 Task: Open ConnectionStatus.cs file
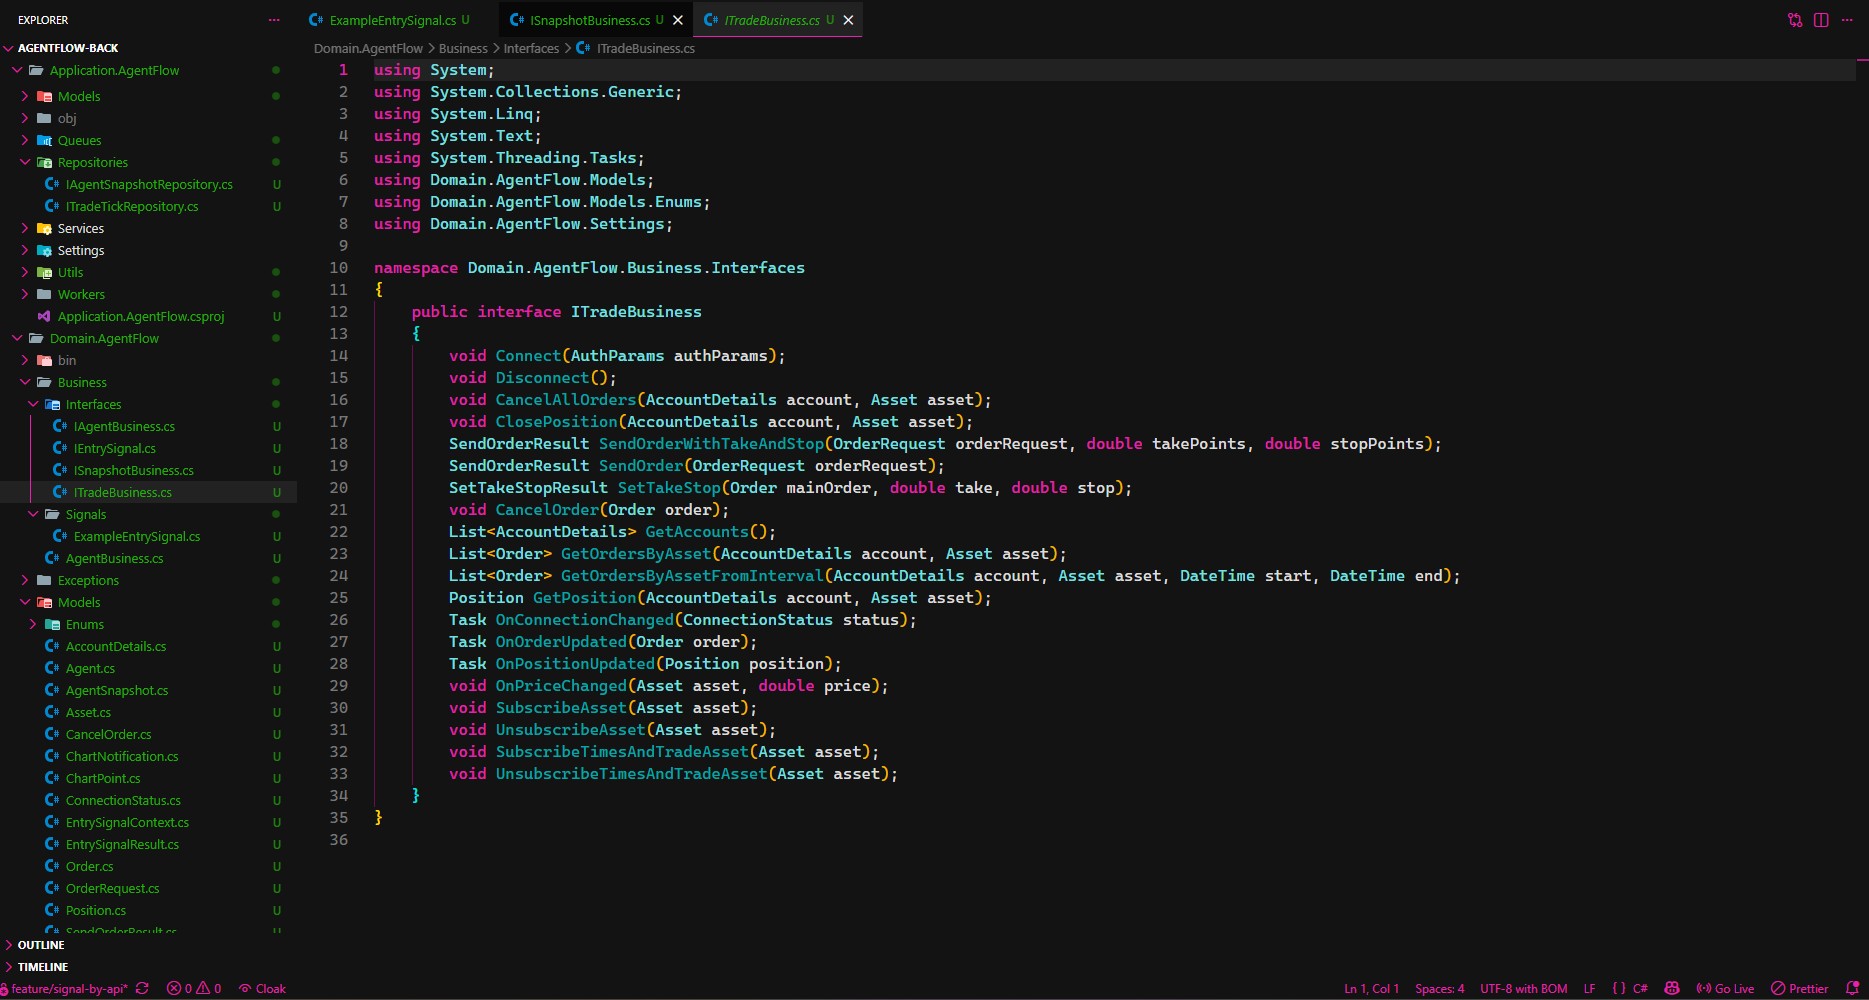(148, 800)
